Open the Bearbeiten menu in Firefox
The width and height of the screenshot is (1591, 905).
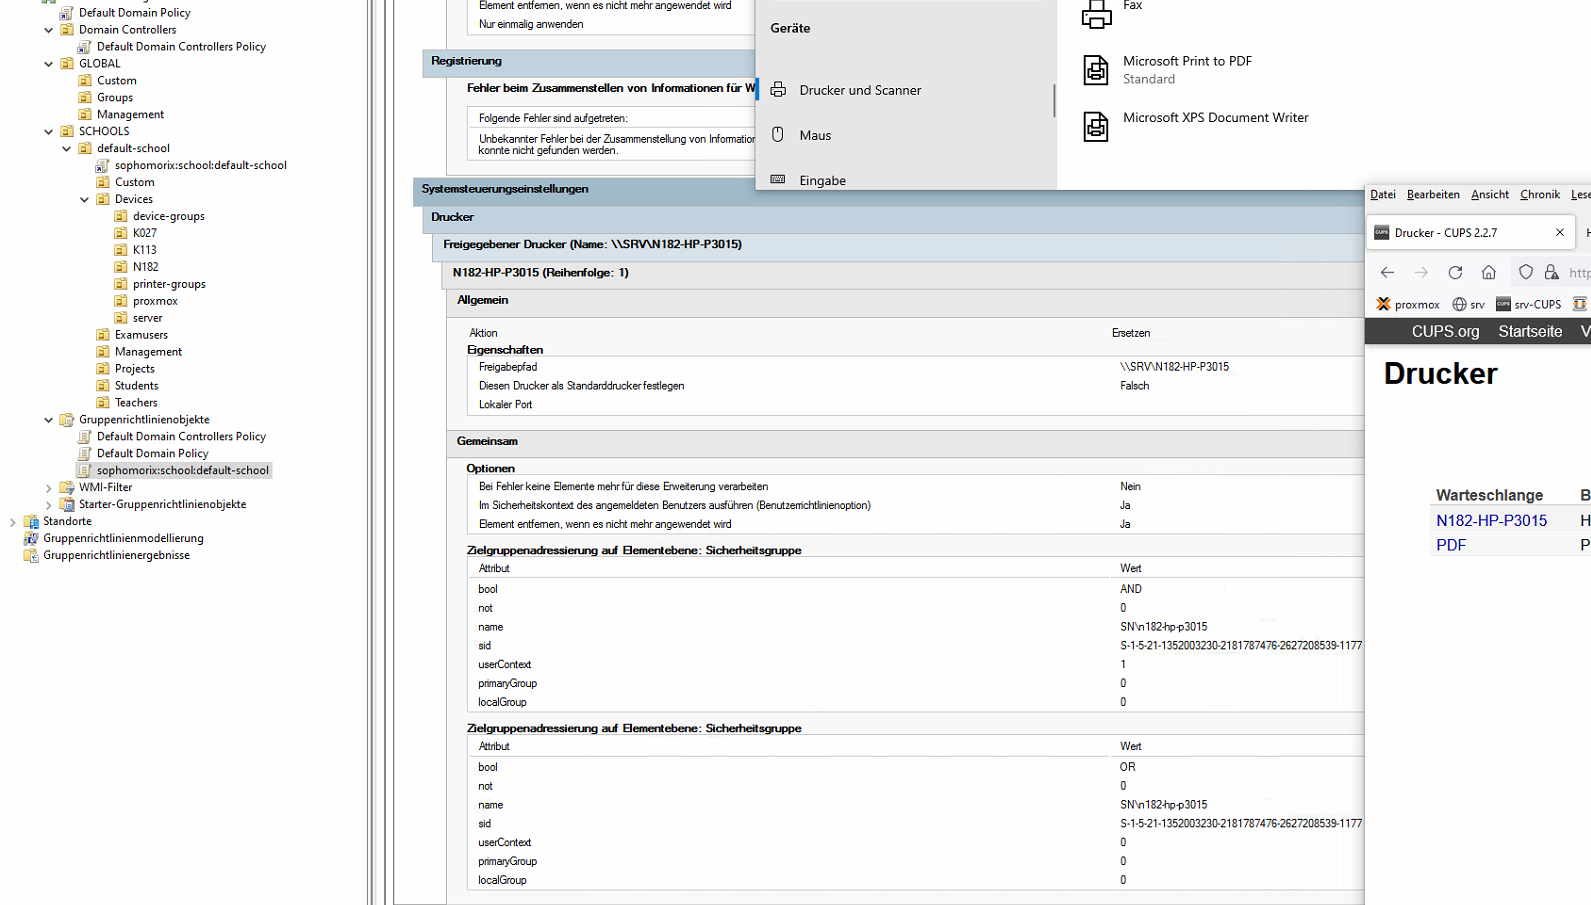(x=1433, y=194)
